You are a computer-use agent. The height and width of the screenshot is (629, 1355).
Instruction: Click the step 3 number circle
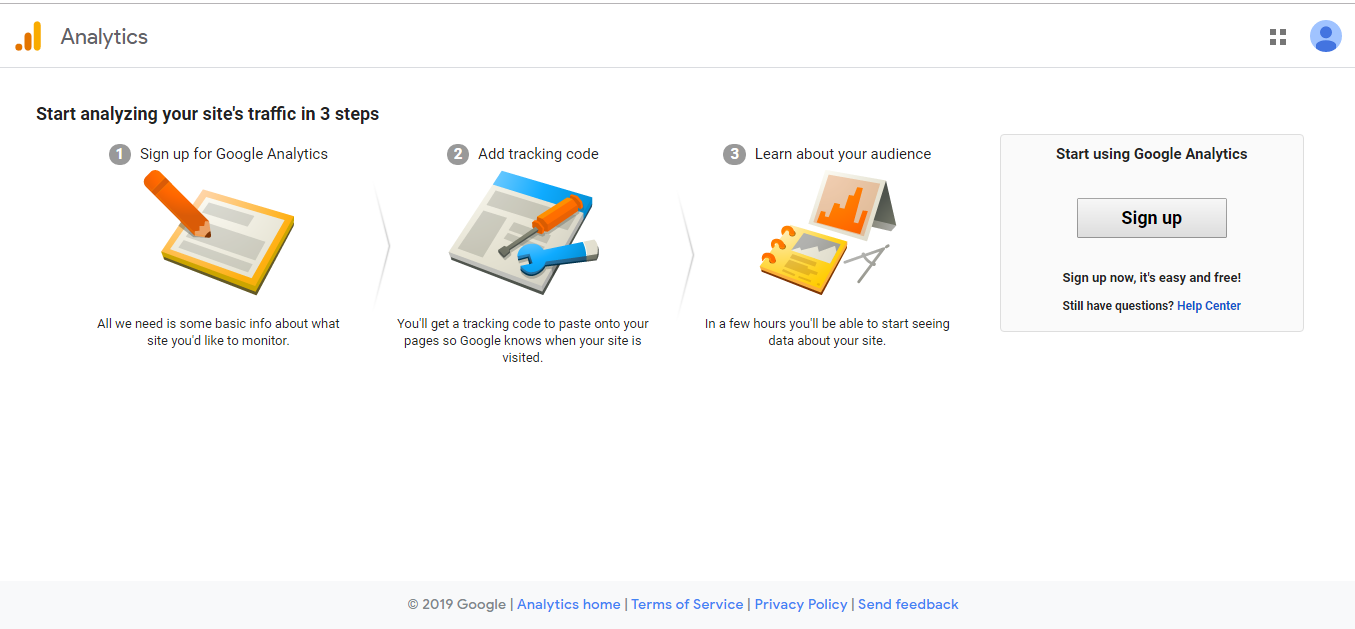[x=734, y=154]
